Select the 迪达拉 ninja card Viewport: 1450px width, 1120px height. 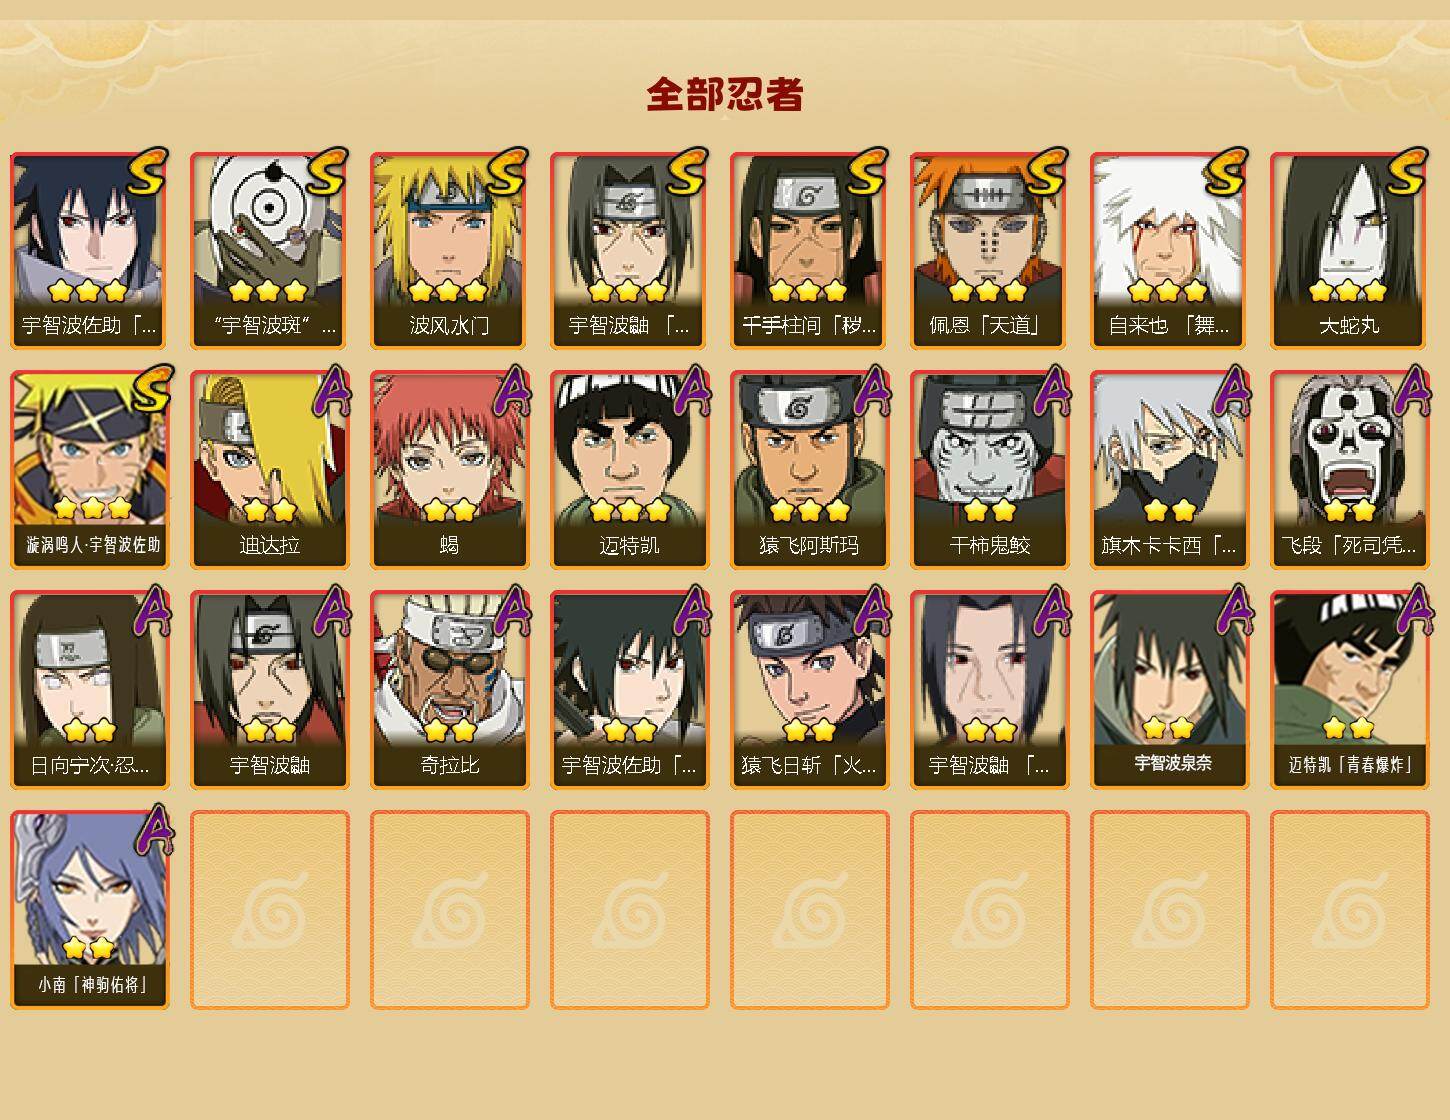click(269, 470)
